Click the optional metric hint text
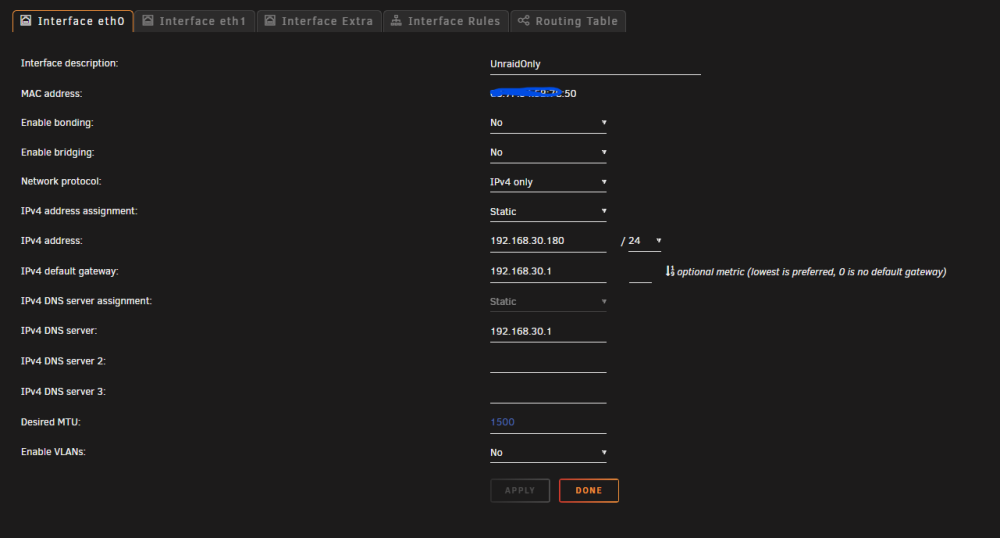This screenshot has height=538, width=1000. pyautogui.click(x=811, y=272)
